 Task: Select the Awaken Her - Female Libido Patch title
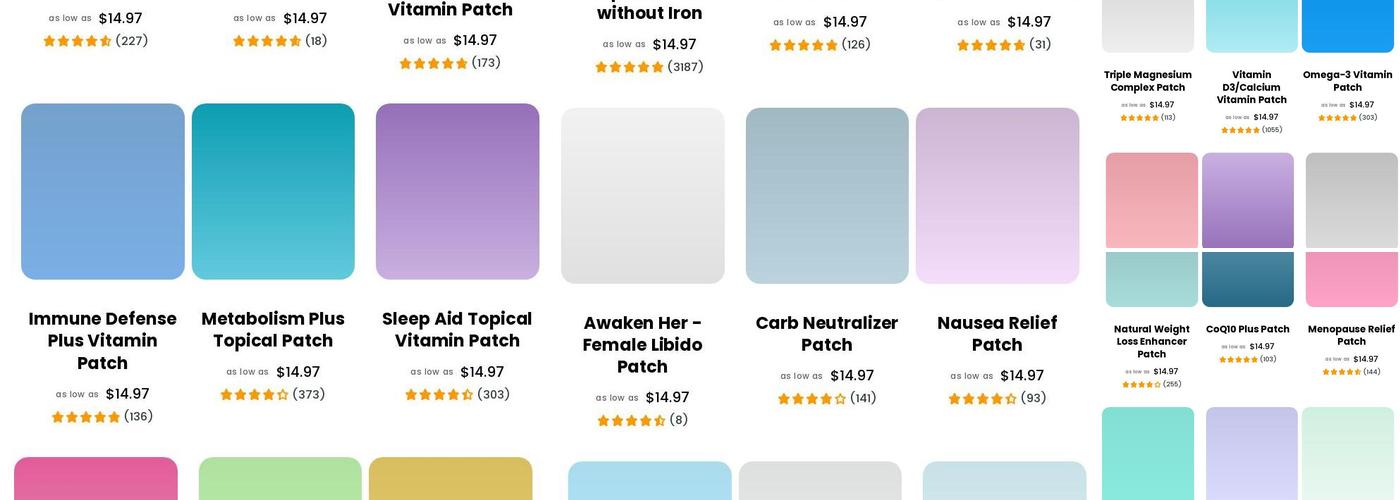pyautogui.click(x=642, y=344)
